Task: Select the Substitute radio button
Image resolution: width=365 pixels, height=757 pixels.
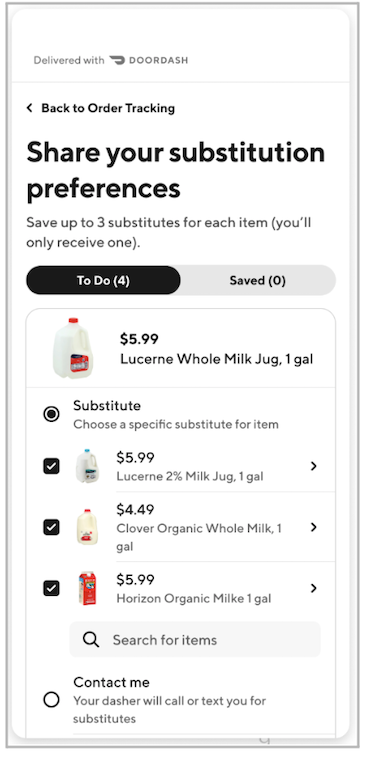Action: (x=51, y=414)
